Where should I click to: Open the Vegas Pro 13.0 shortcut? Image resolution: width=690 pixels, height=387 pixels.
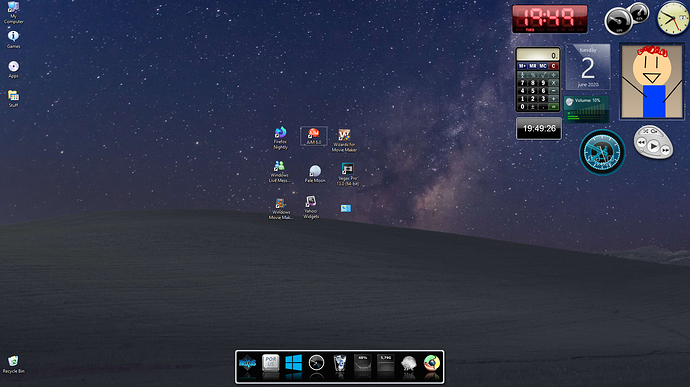coord(348,174)
